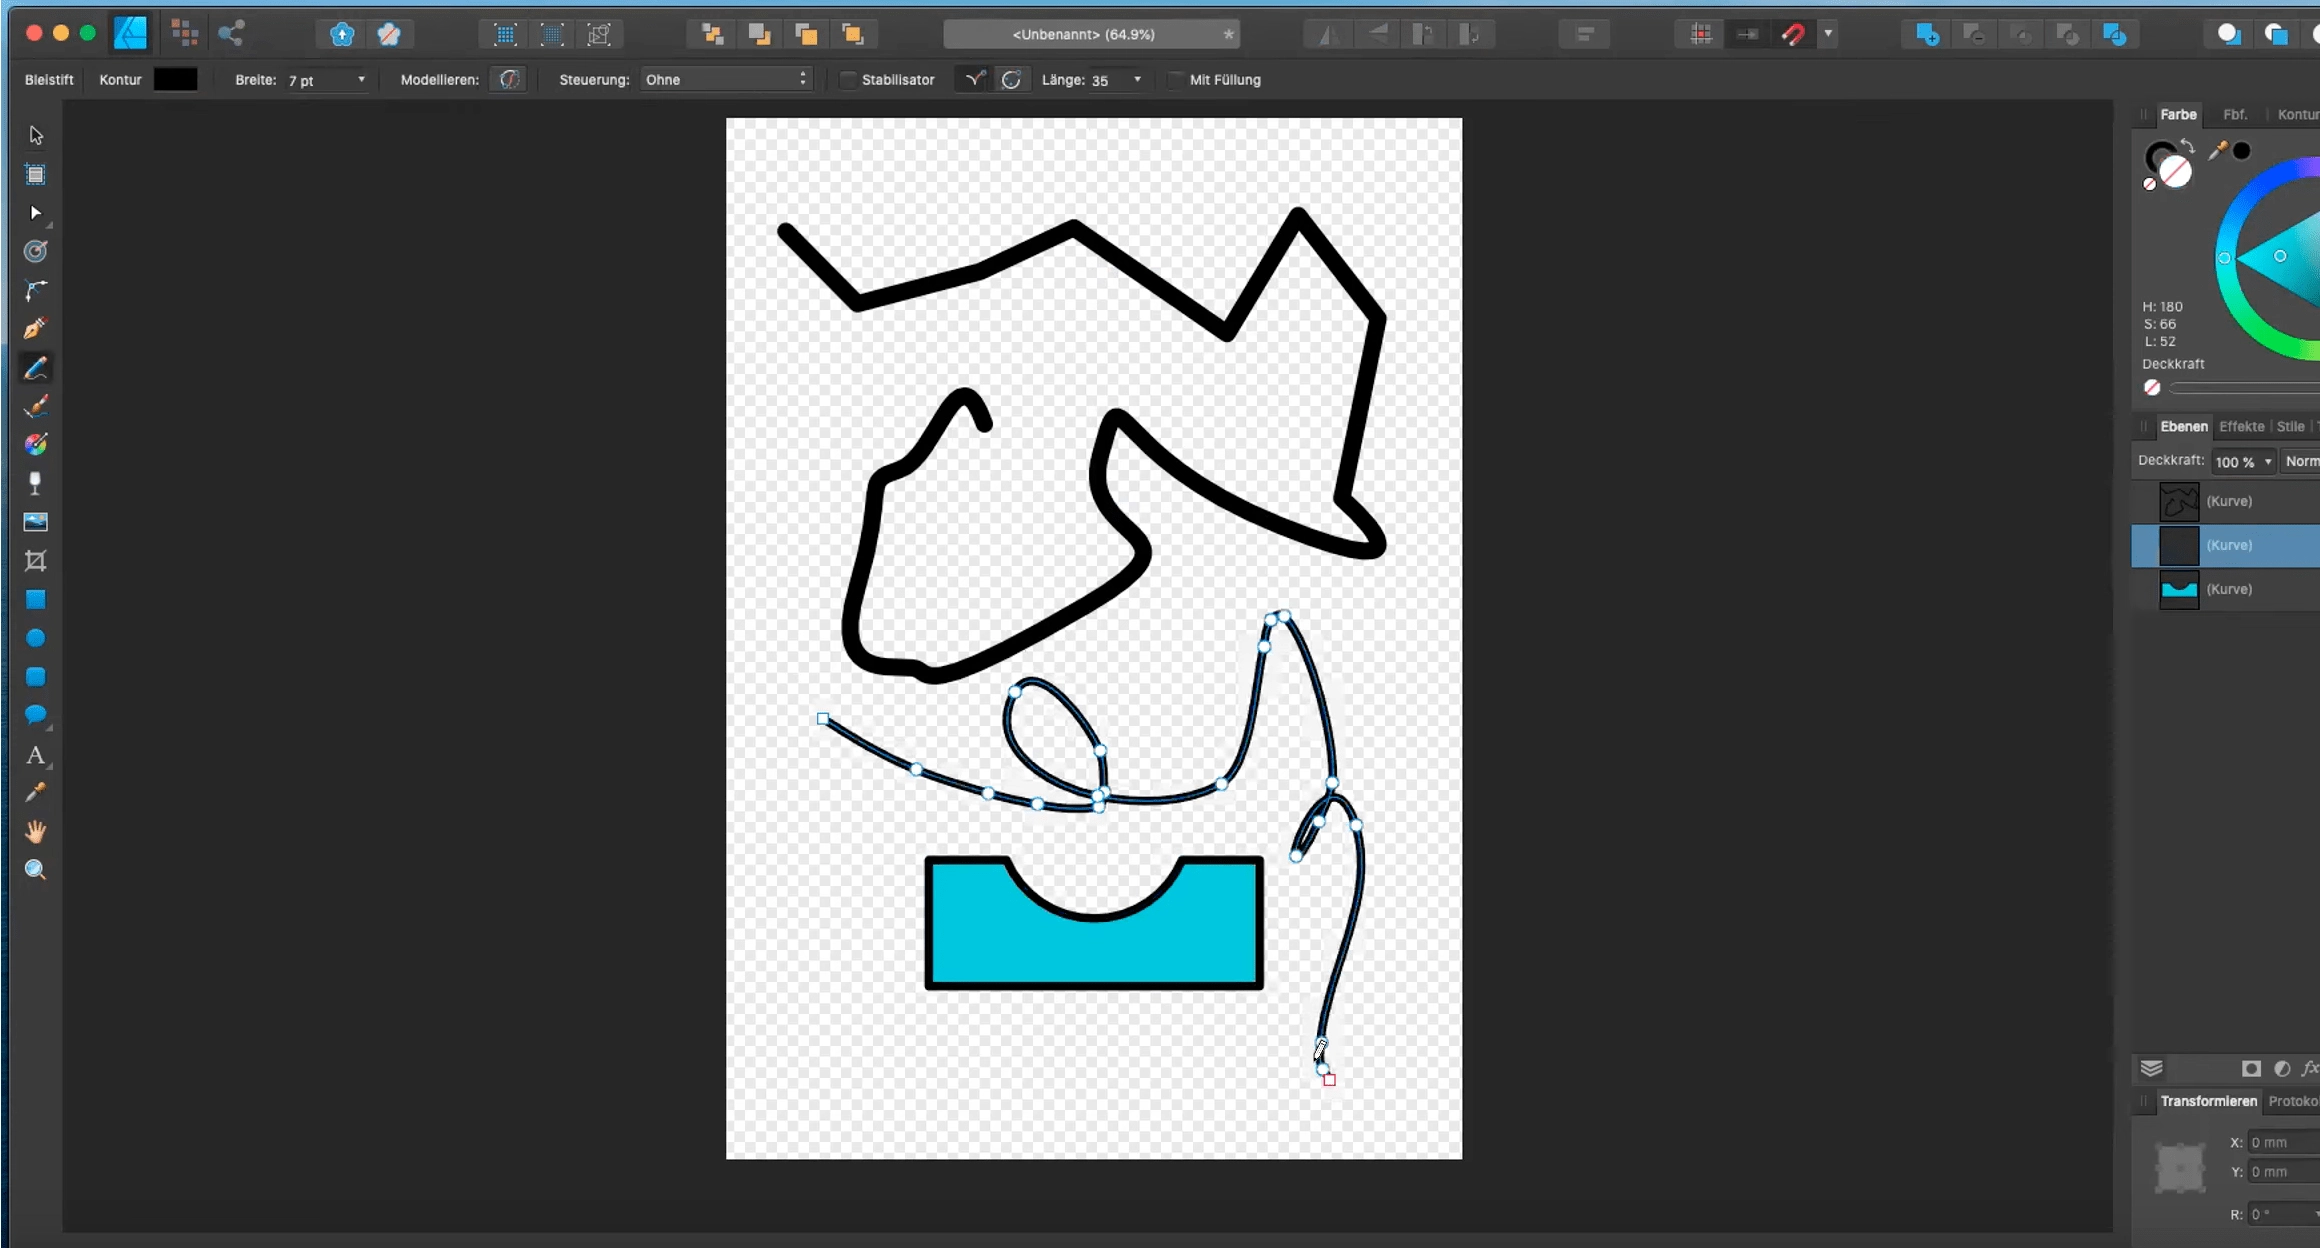Enable the Mit Füllung checkbox
This screenshot has height=1248, width=2320.
(x=1176, y=80)
